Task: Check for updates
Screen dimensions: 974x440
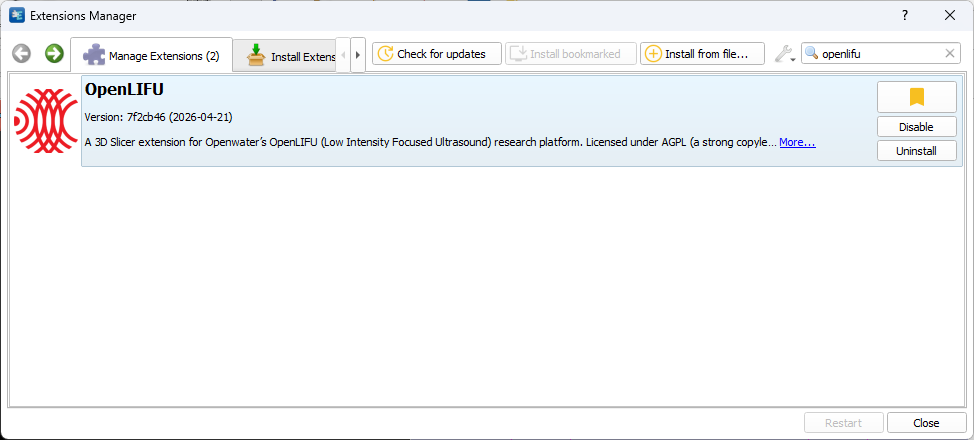Action: (x=437, y=54)
